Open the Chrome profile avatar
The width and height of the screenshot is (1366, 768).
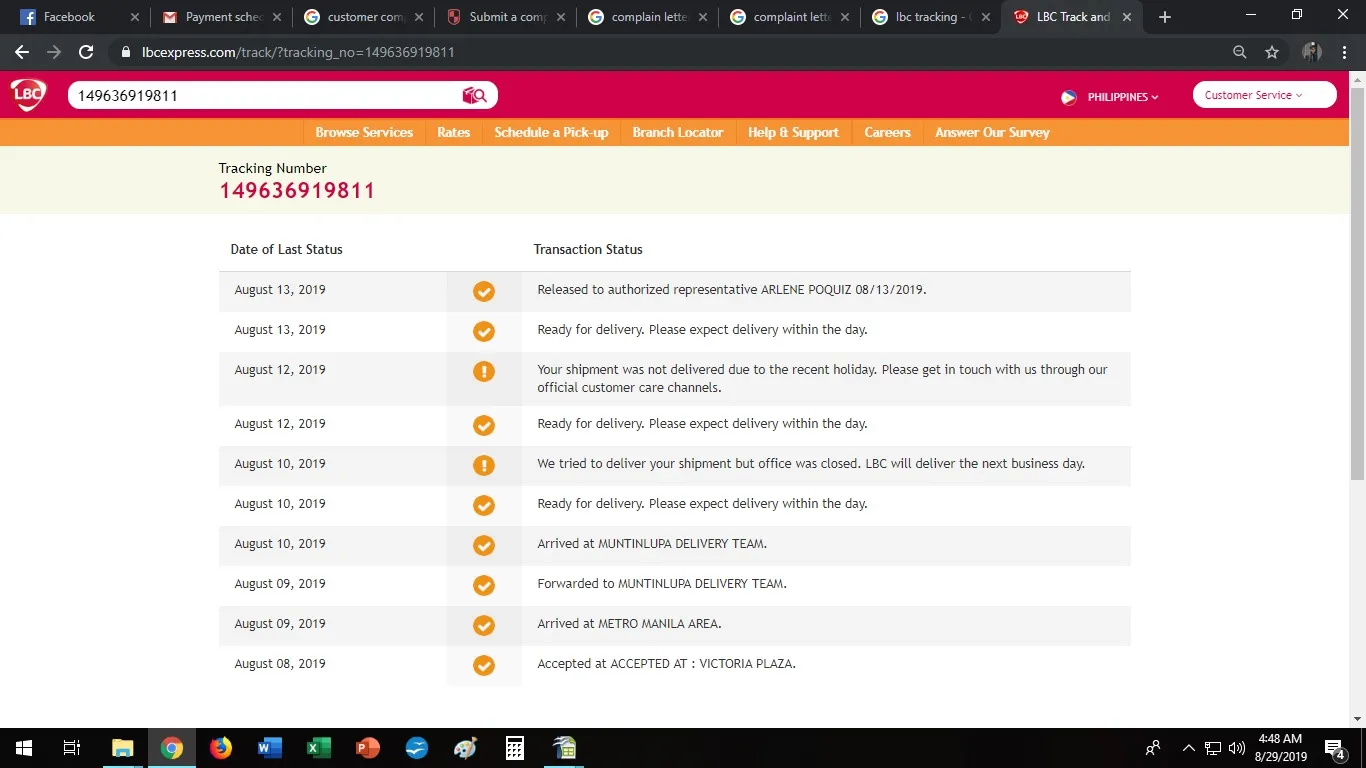pyautogui.click(x=1312, y=52)
